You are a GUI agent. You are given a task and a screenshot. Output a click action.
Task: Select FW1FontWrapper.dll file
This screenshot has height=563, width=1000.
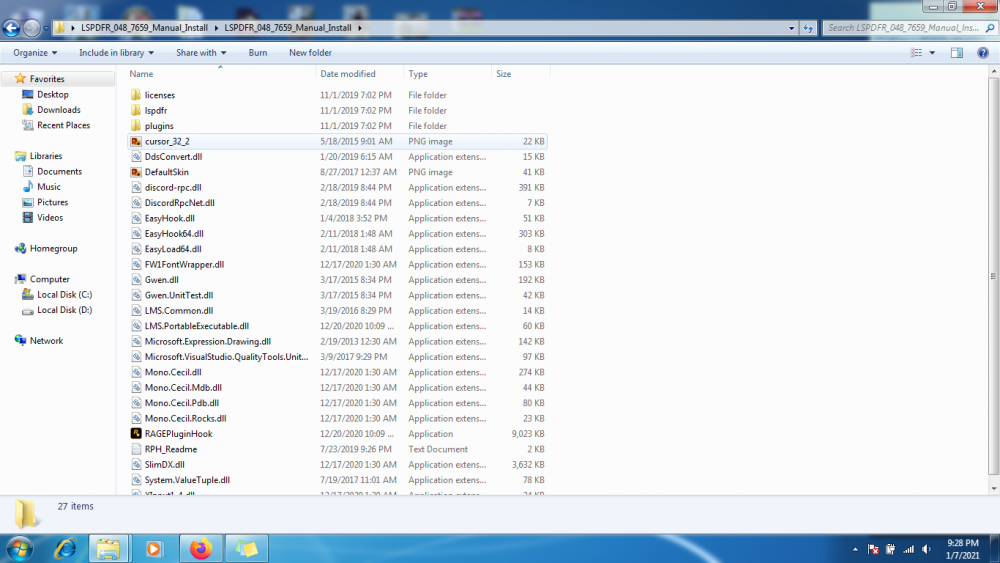[x=184, y=265]
